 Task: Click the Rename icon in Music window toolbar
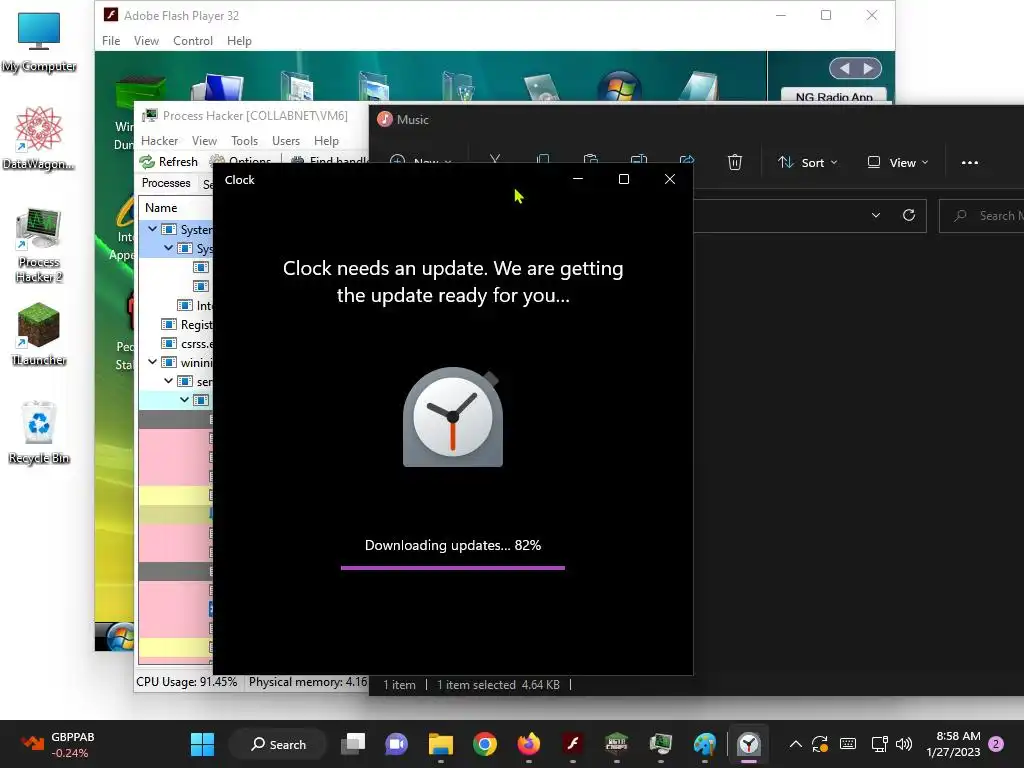pyautogui.click(x=639, y=159)
